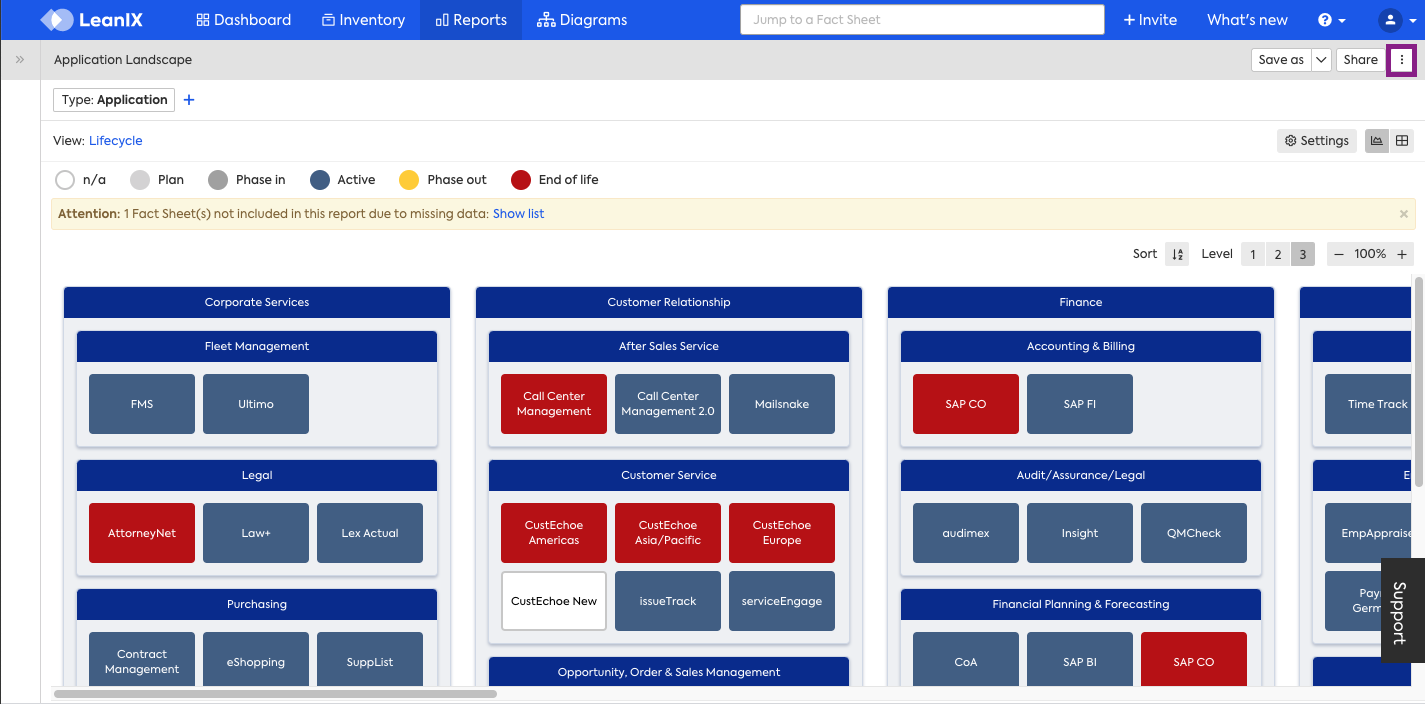The height and width of the screenshot is (704, 1425).
Task: Click Invite in top bar
Action: pyautogui.click(x=1150, y=20)
